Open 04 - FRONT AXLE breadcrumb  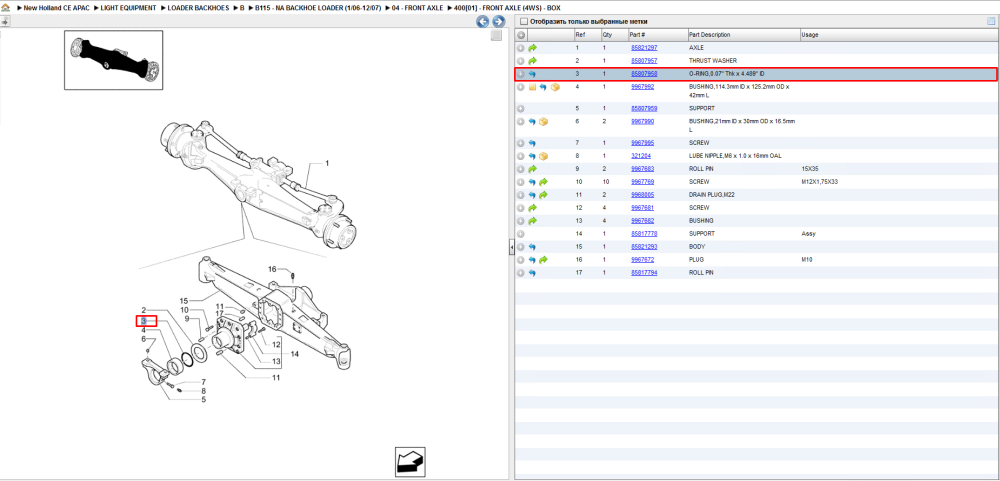tap(416, 7)
